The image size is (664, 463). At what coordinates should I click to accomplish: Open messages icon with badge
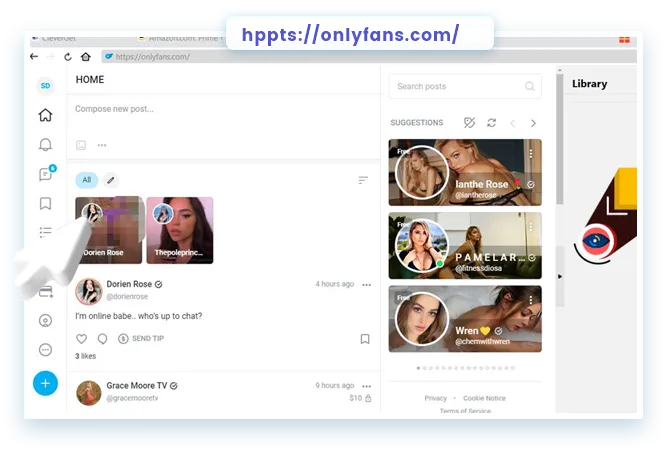pyautogui.click(x=46, y=173)
